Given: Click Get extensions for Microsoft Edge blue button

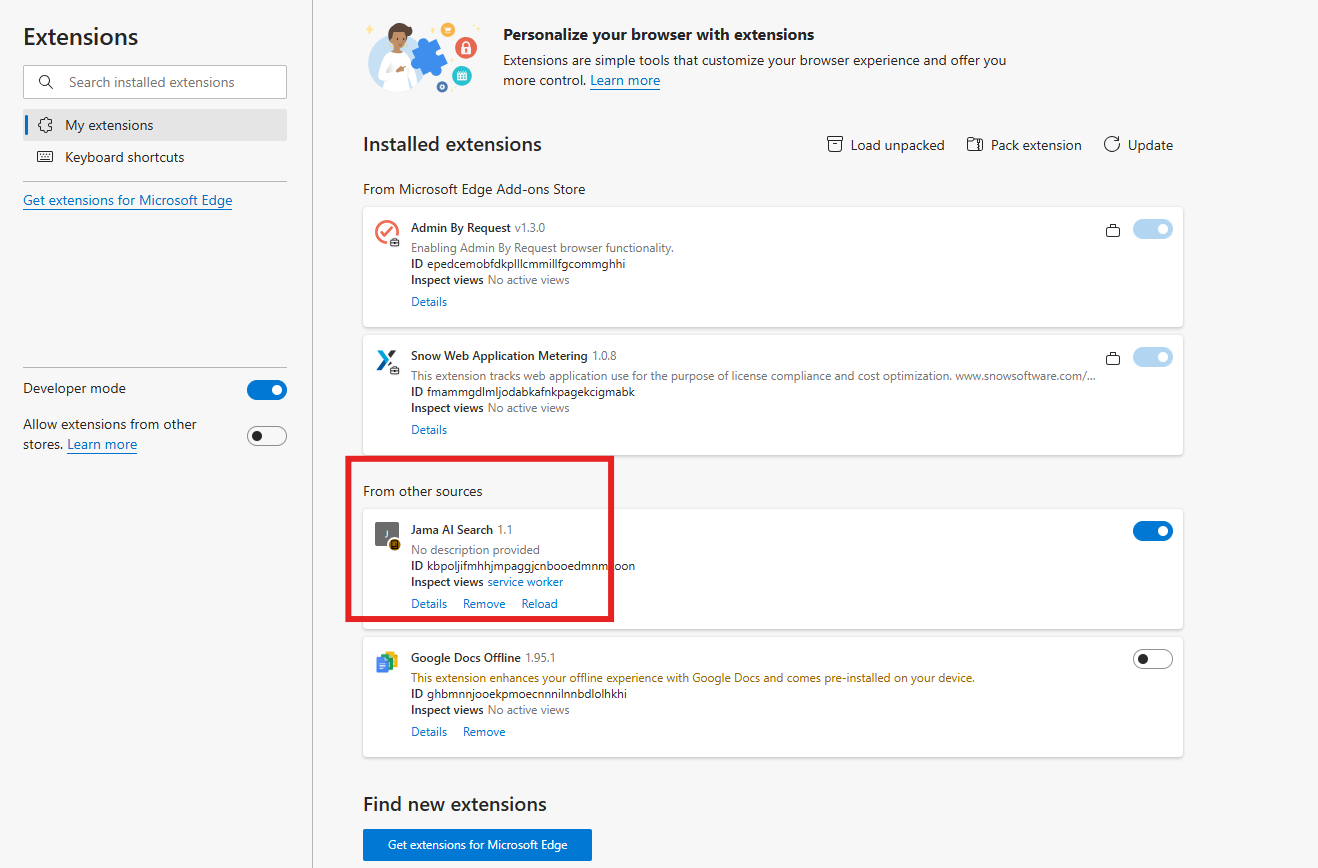Looking at the screenshot, I should click(x=477, y=844).
